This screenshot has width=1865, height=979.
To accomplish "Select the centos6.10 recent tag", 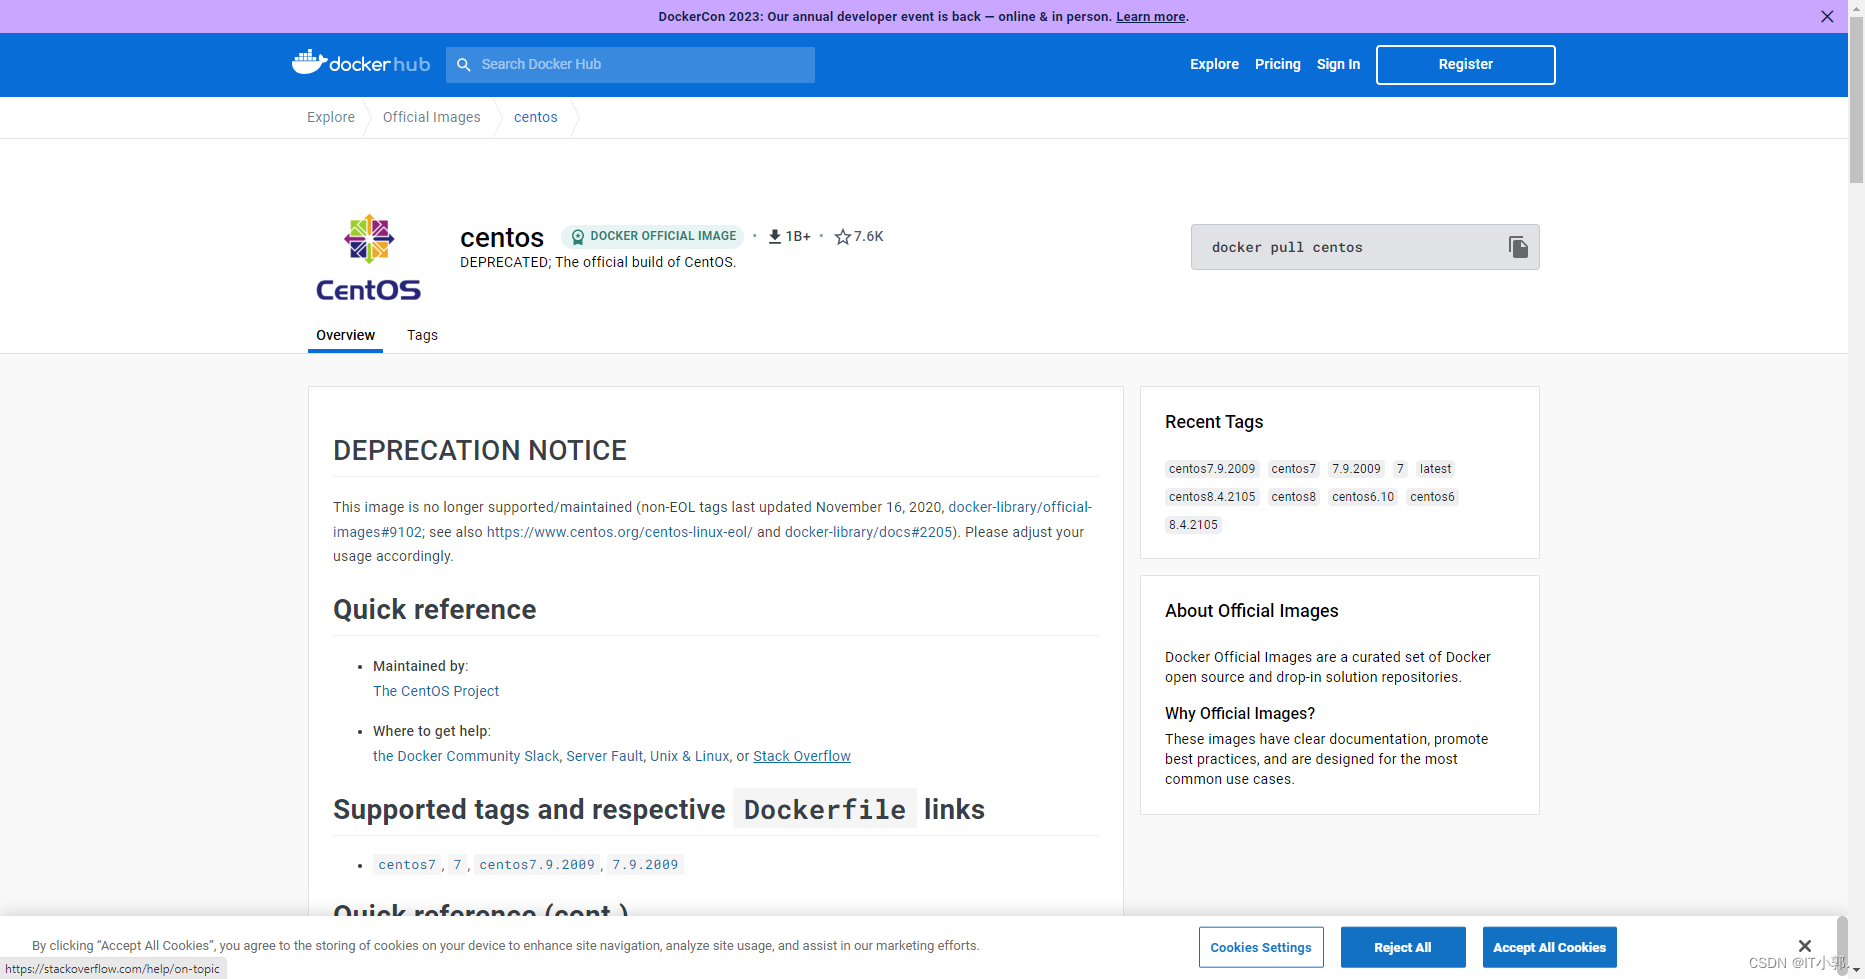I will point(1363,497).
